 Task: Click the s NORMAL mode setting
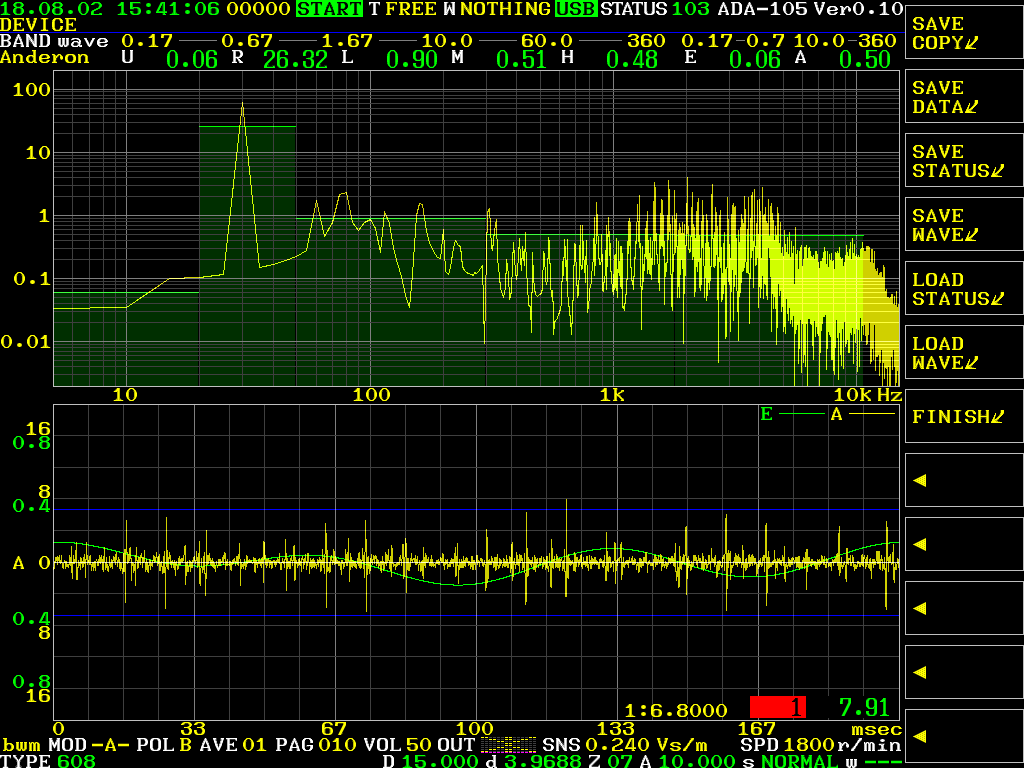pos(790,761)
